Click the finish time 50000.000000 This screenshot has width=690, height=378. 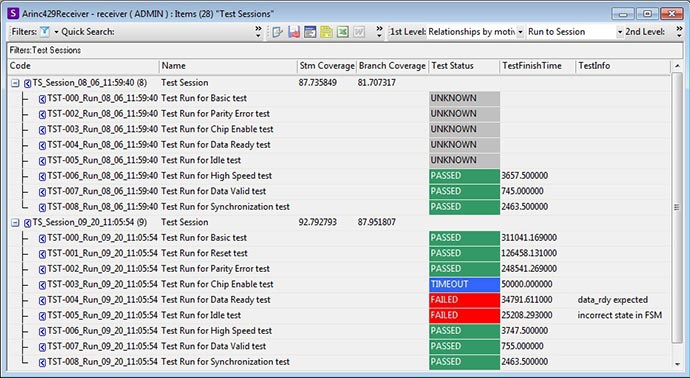tap(526, 284)
